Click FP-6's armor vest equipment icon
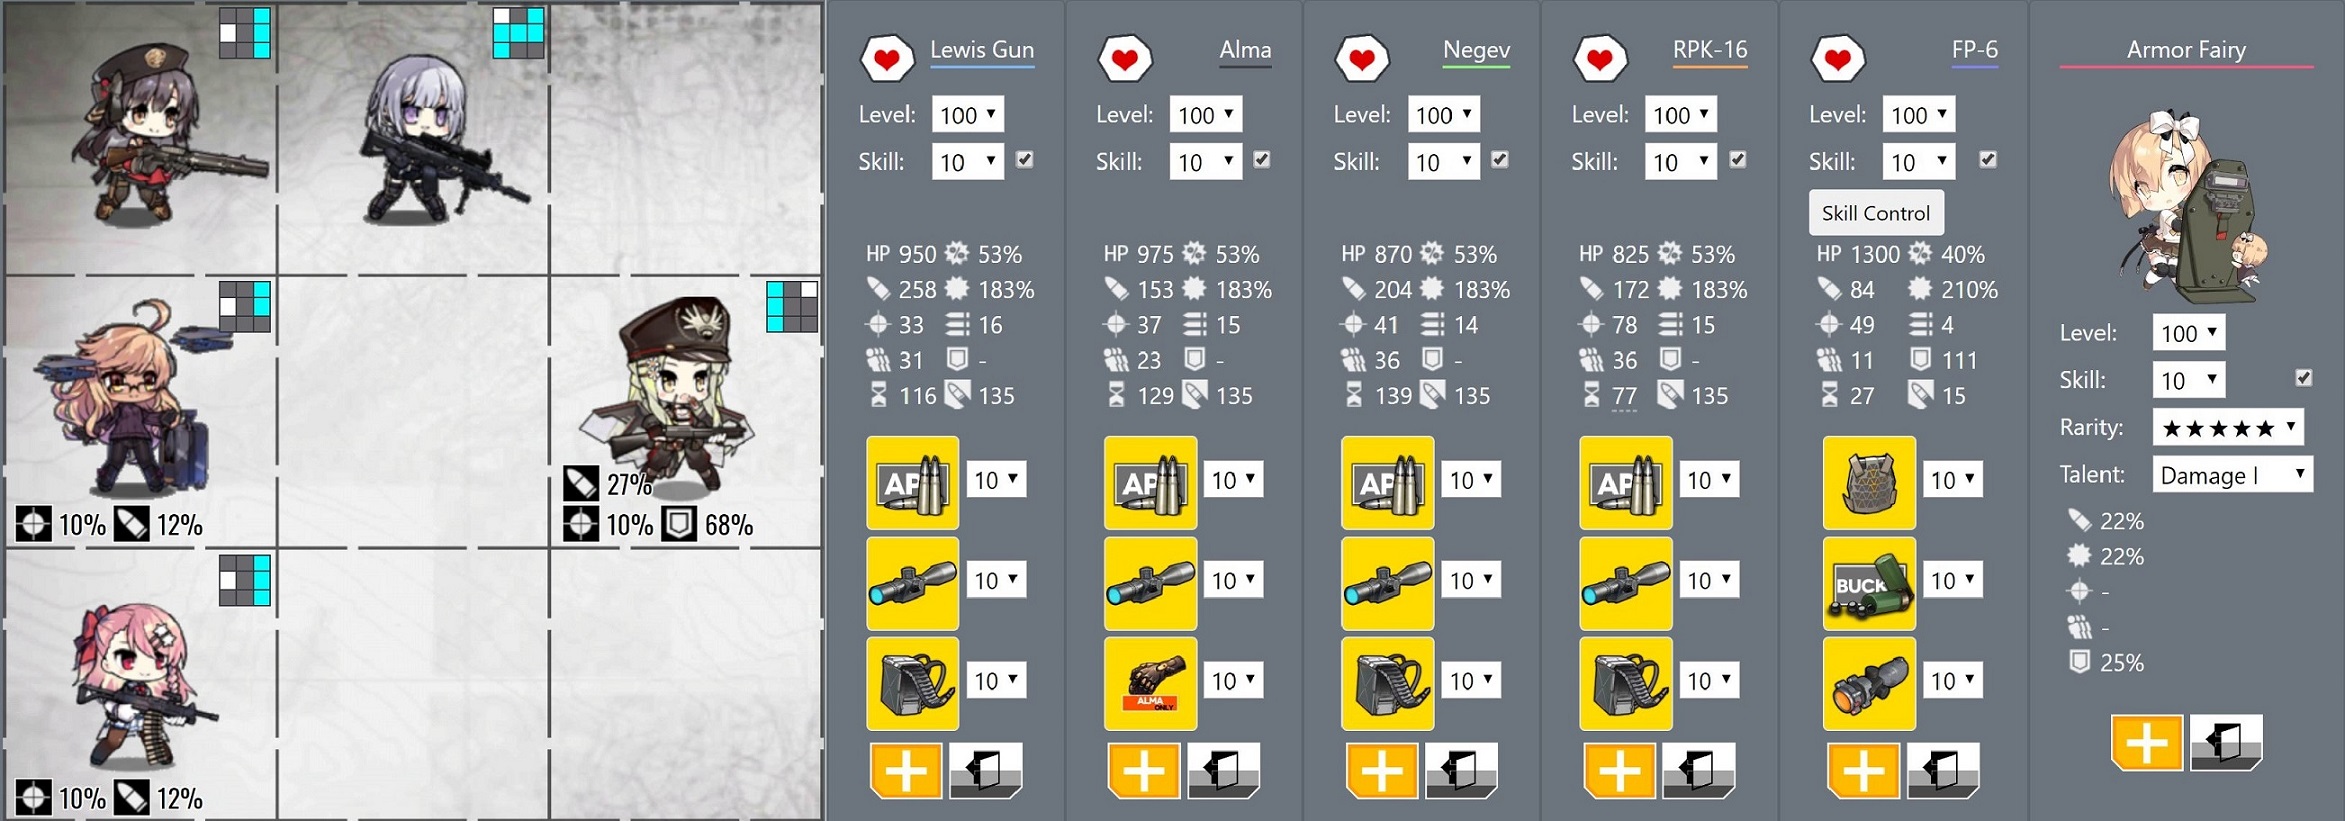This screenshot has width=2345, height=821. [1869, 482]
